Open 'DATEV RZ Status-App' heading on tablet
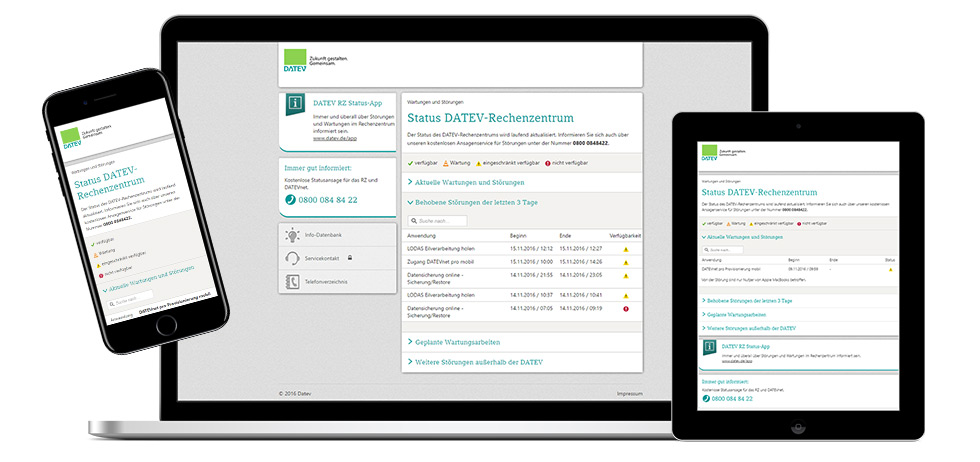980x462 pixels. [746, 346]
